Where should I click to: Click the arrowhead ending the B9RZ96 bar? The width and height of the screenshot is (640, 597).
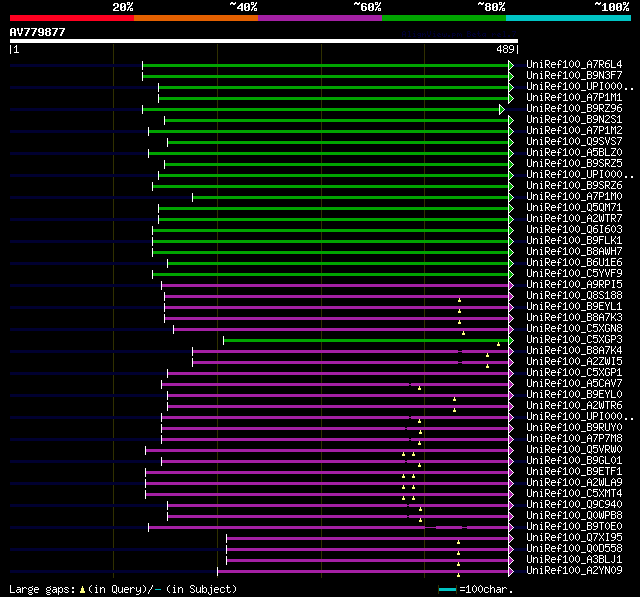[502, 109]
